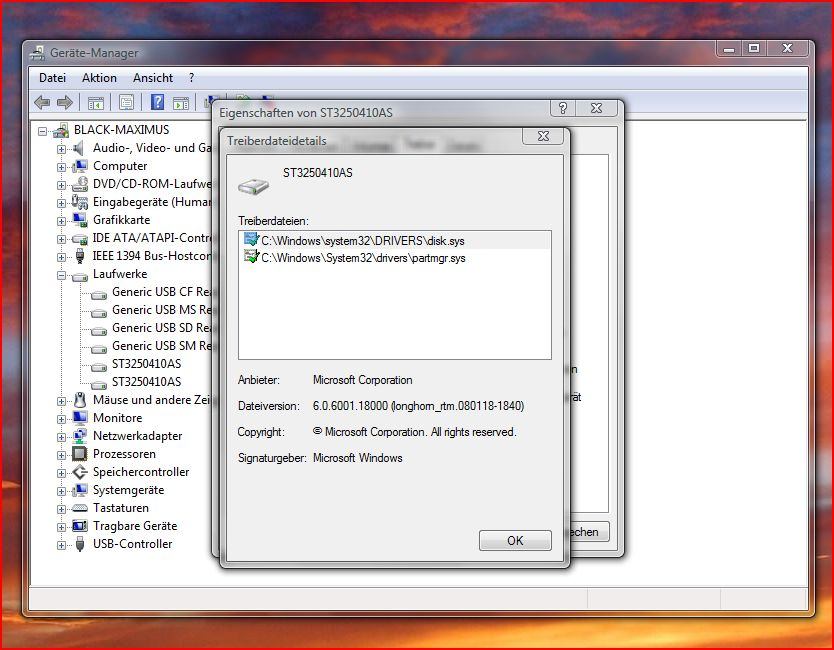Select the Systemgeräte category icon
The height and width of the screenshot is (650, 834).
80,490
